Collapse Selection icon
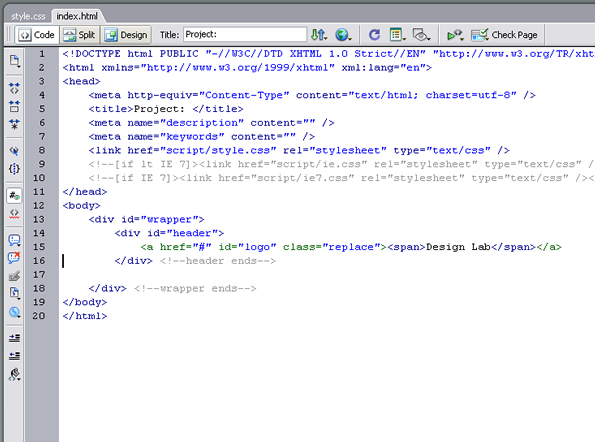The height and width of the screenshot is (442, 595). [x=14, y=106]
